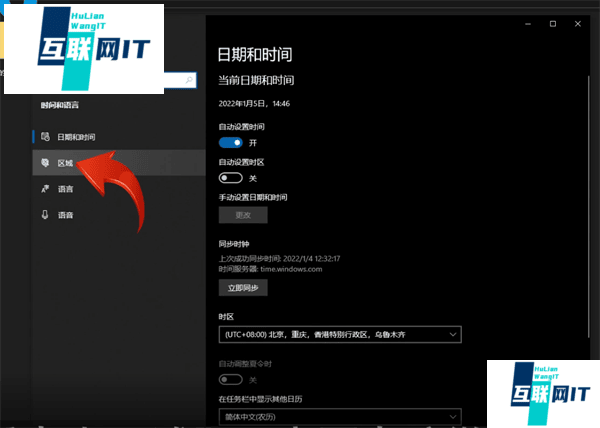Screen dimensions: 600x428
Task: Maximize the Settings window
Action: (x=553, y=23)
